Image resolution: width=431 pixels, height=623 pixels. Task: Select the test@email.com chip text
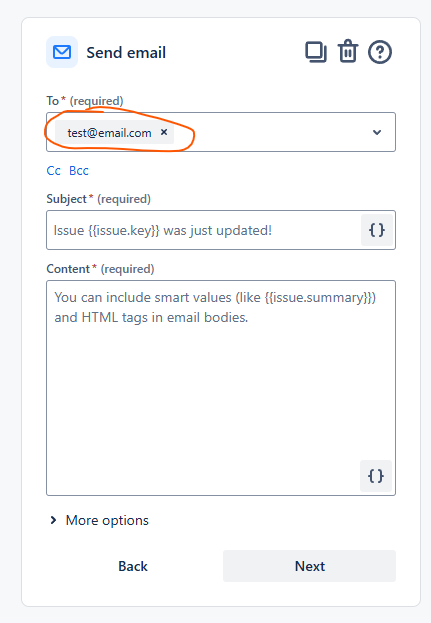pyautogui.click(x=109, y=133)
